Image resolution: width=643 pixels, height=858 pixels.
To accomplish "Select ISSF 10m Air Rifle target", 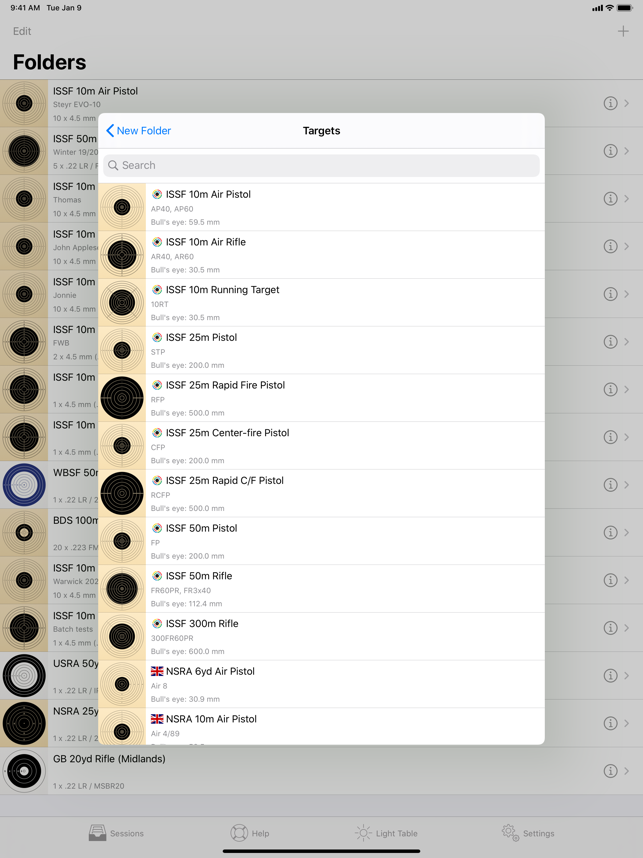I will (321, 255).
